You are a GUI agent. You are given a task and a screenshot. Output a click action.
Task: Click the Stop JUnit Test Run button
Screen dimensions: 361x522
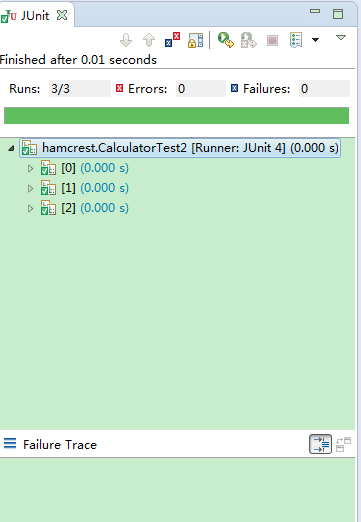pyautogui.click(x=272, y=41)
